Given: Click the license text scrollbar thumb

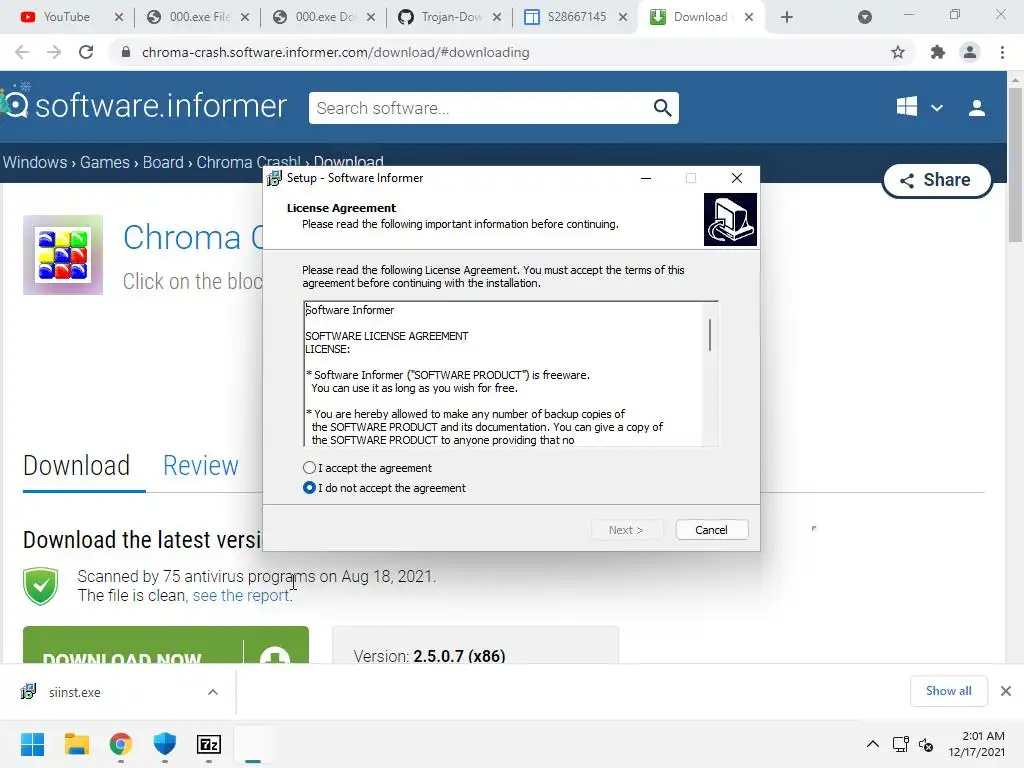Looking at the screenshot, I should click(710, 335).
